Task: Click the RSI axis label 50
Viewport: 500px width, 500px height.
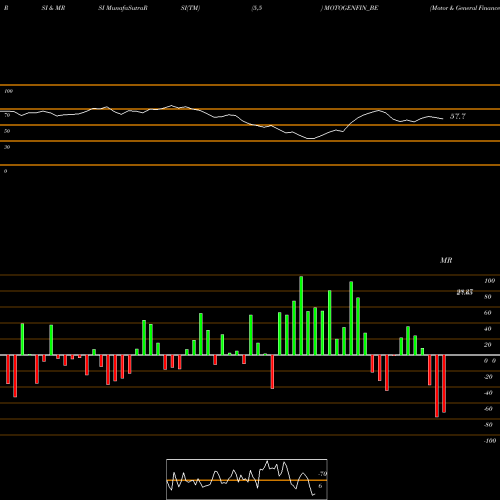Action: [x=7, y=131]
